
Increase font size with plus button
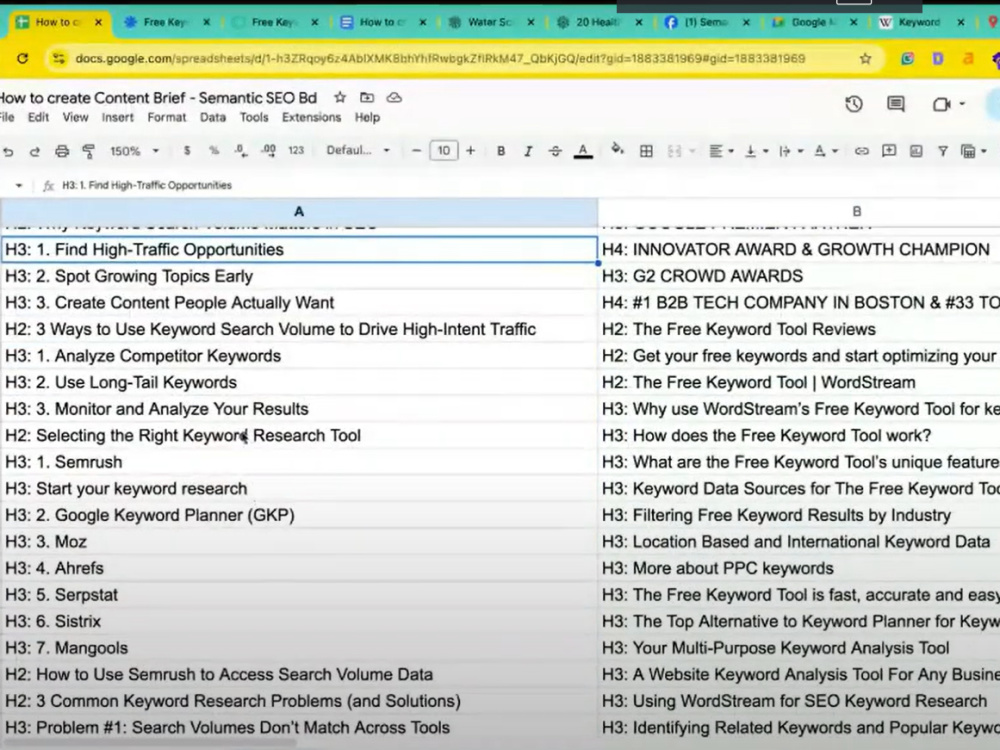[x=471, y=151]
